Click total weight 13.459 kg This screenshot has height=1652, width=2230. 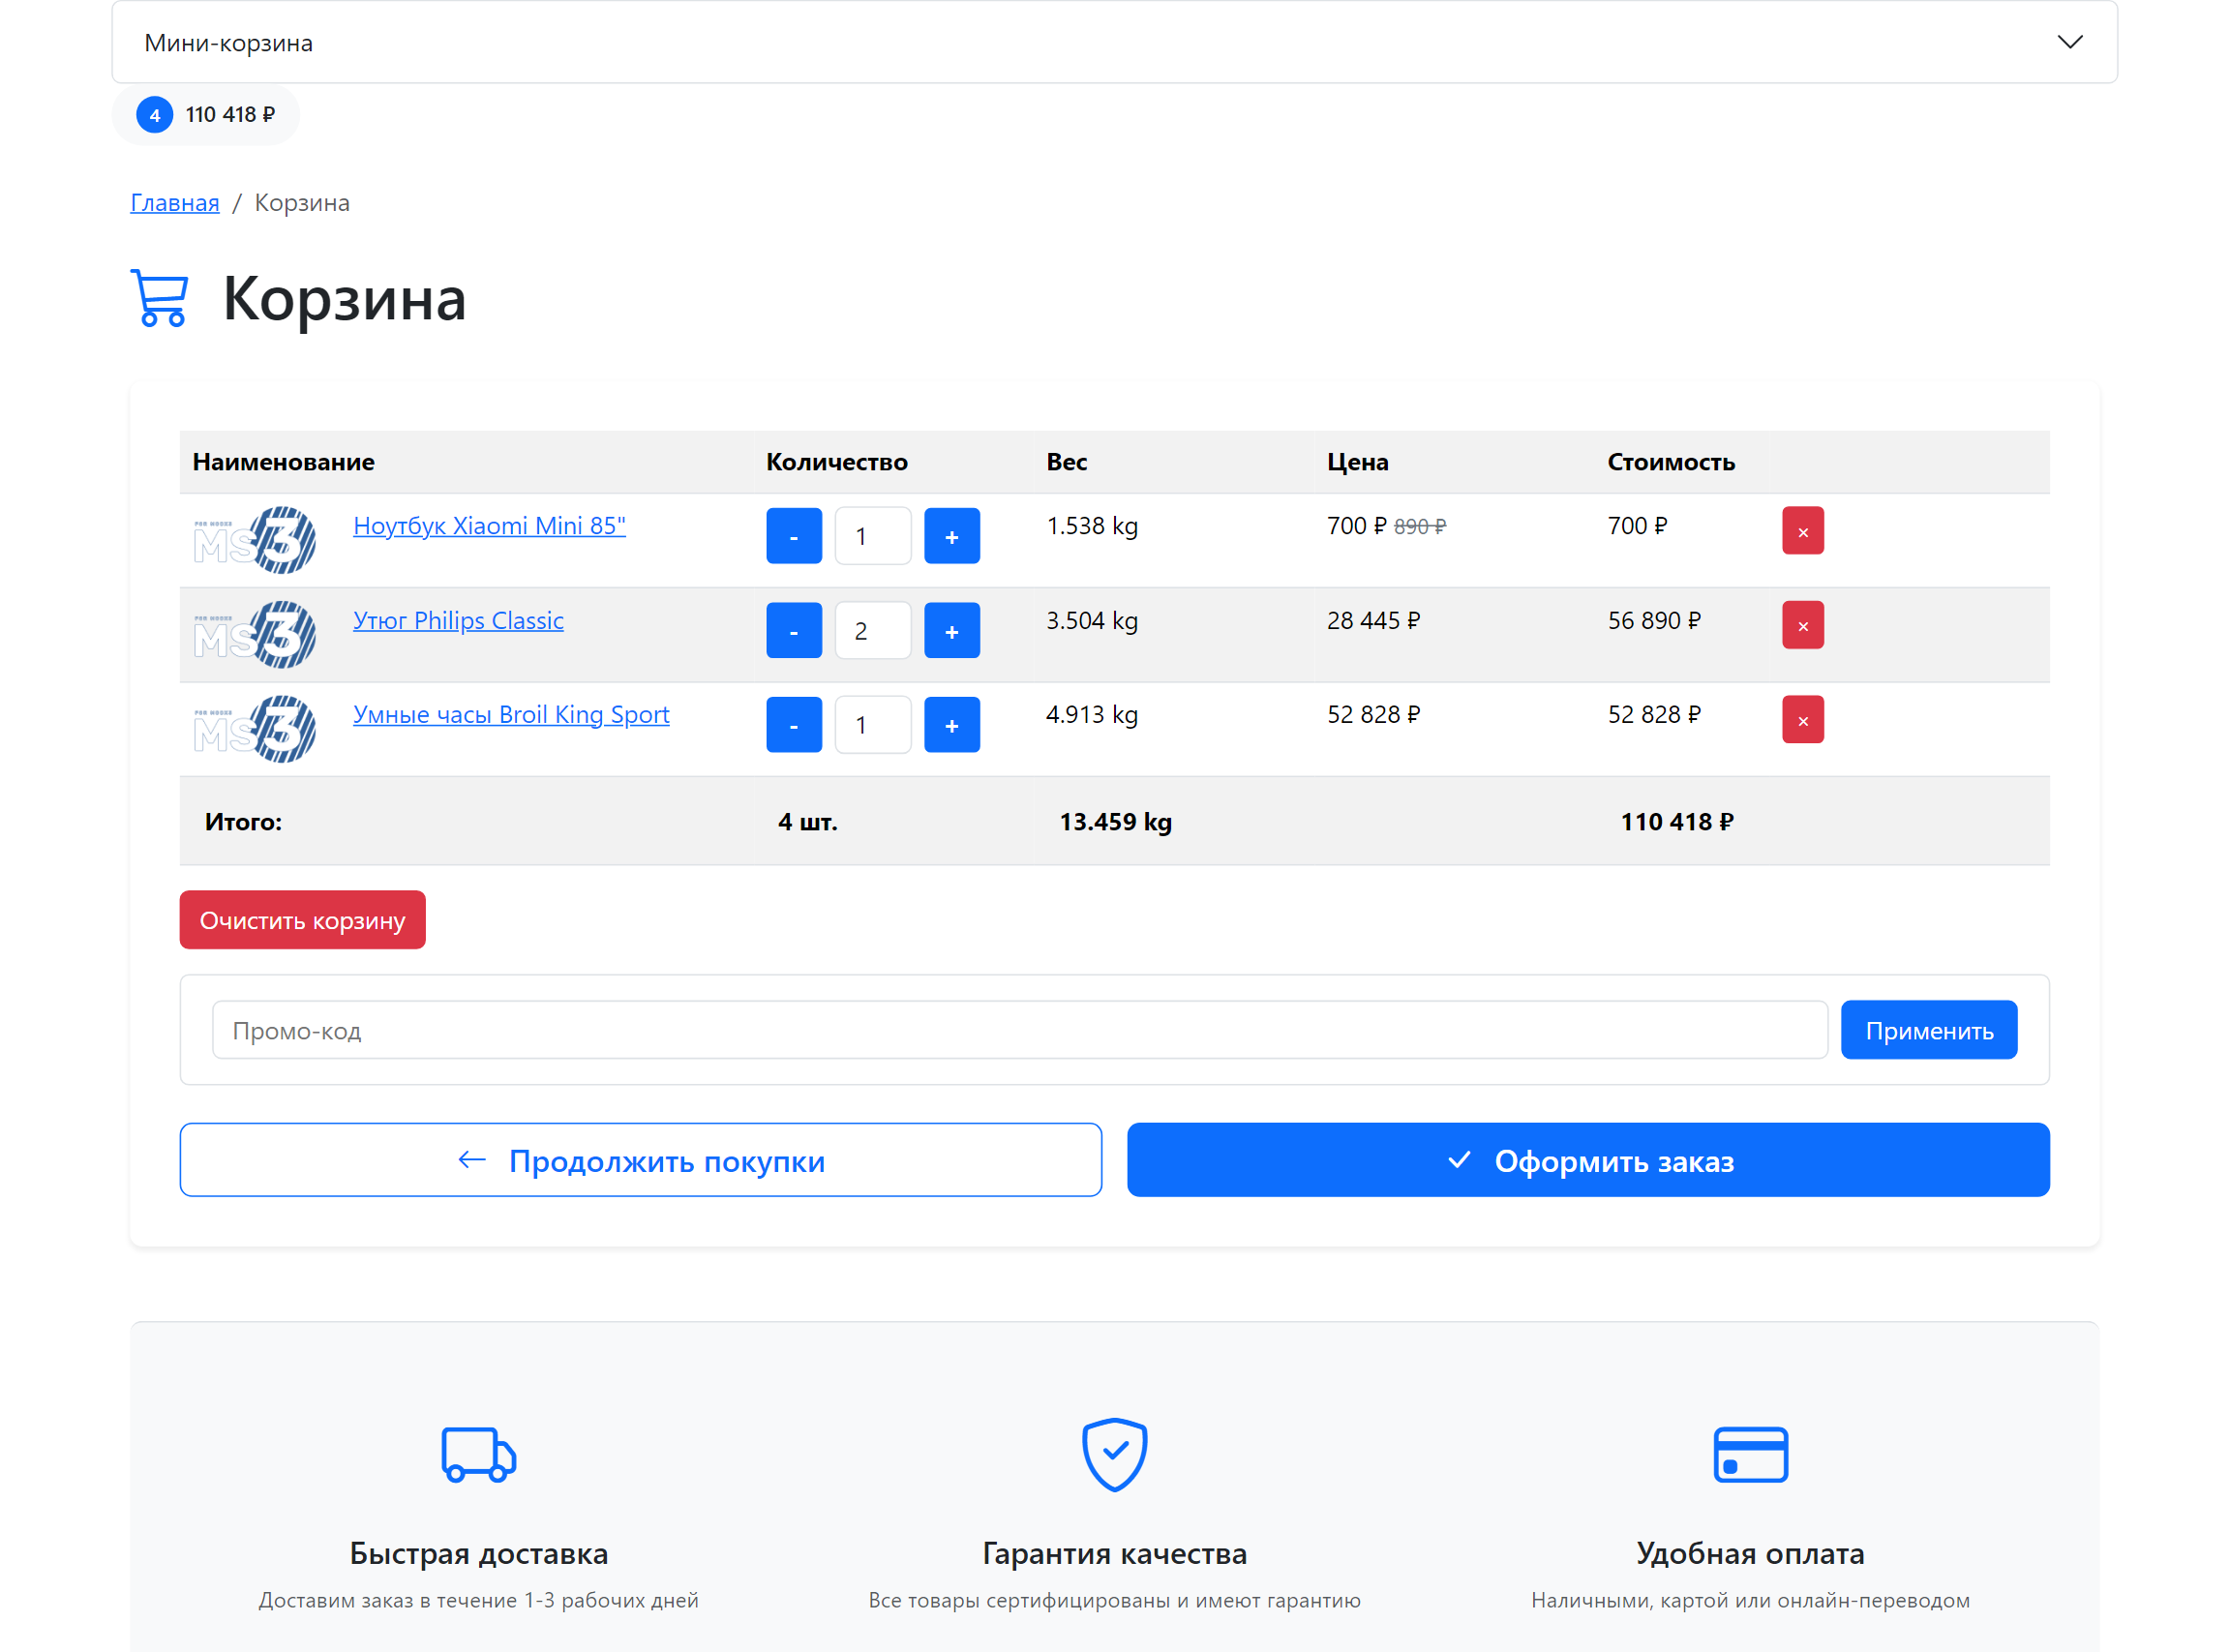click(1116, 822)
